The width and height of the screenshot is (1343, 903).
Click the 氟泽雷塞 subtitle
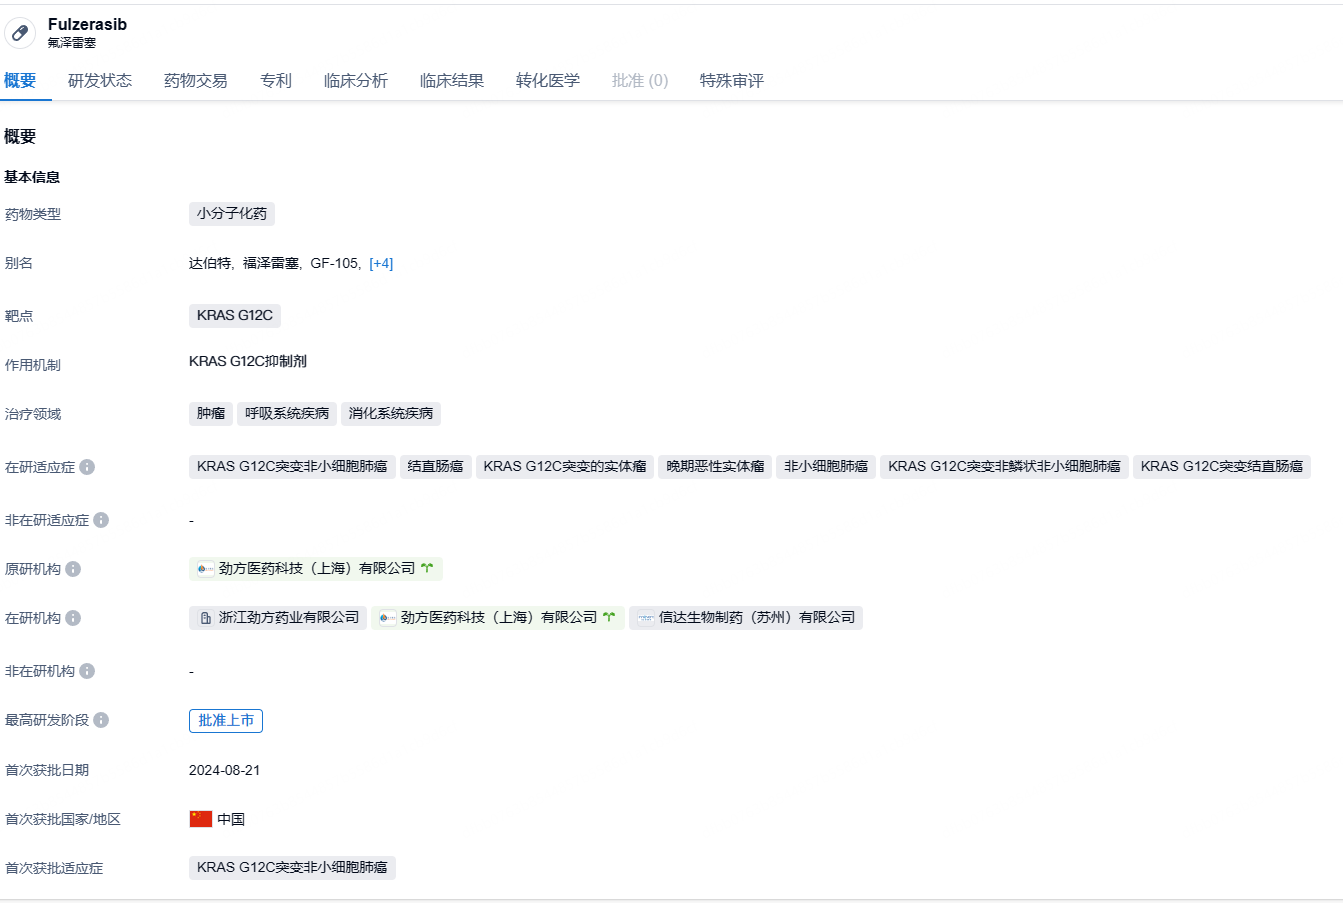[72, 43]
